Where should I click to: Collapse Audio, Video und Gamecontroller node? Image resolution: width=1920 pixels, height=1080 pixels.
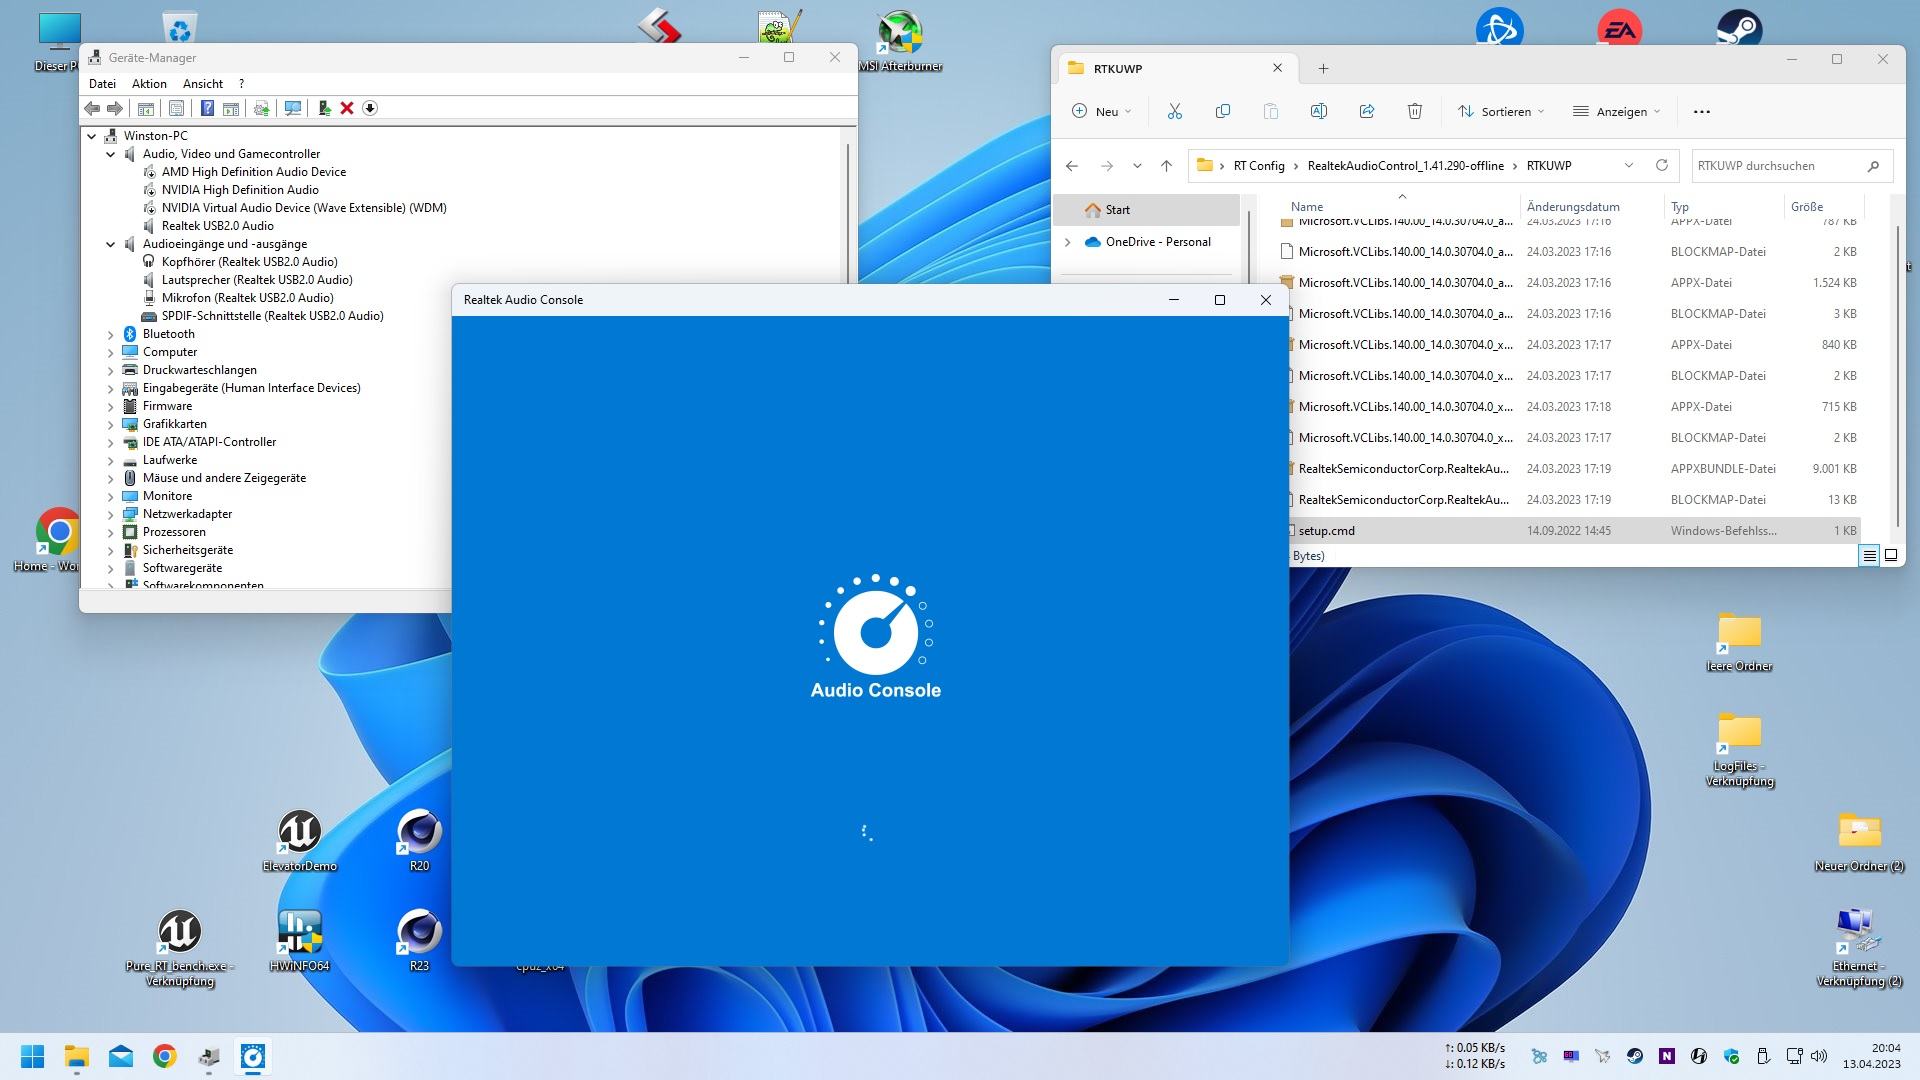[x=111, y=154]
